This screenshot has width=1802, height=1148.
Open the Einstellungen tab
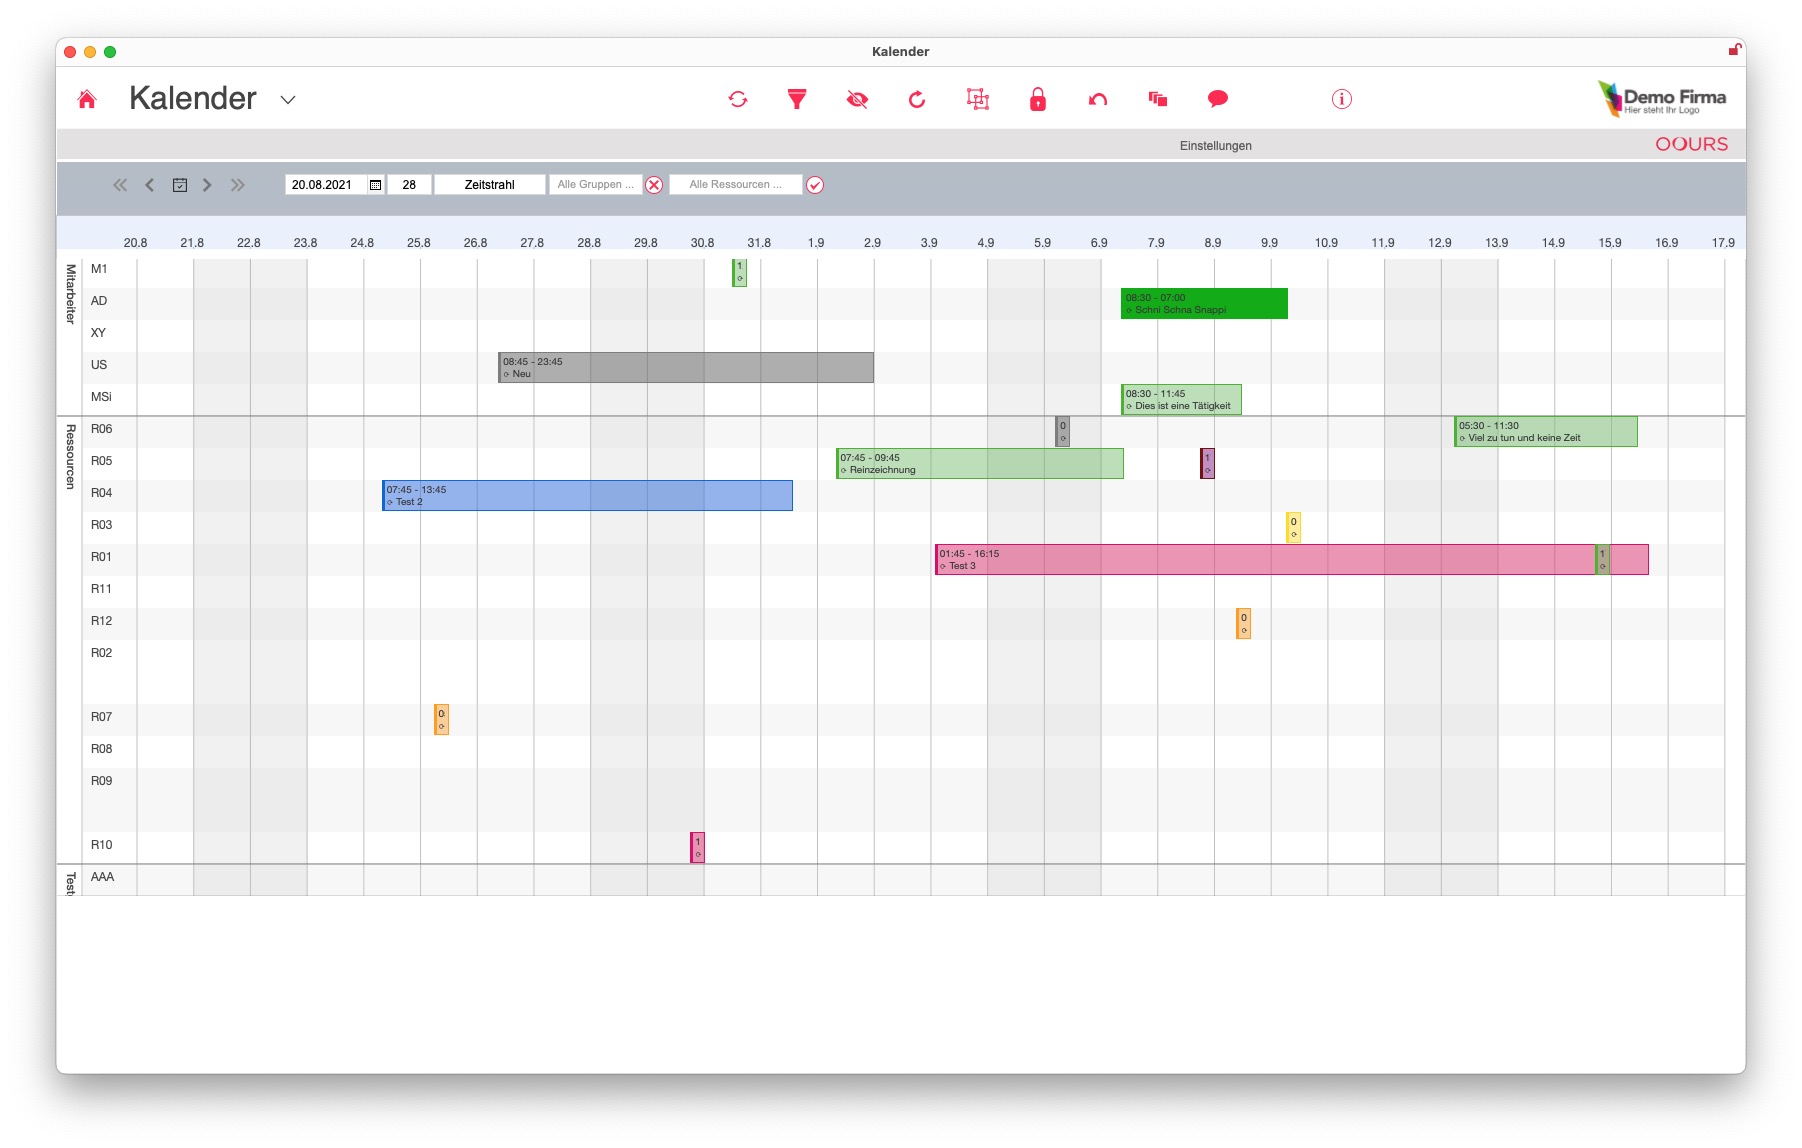point(1215,146)
